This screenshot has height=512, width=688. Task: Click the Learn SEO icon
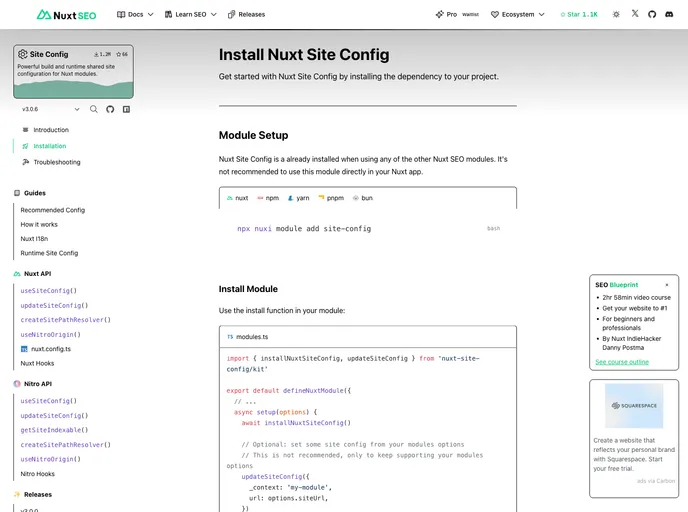[168, 14]
